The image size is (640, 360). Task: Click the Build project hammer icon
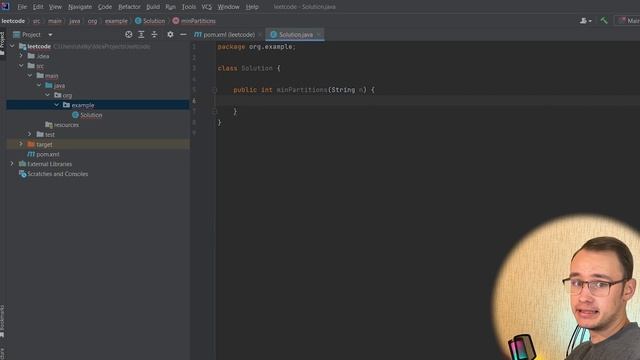point(604,20)
